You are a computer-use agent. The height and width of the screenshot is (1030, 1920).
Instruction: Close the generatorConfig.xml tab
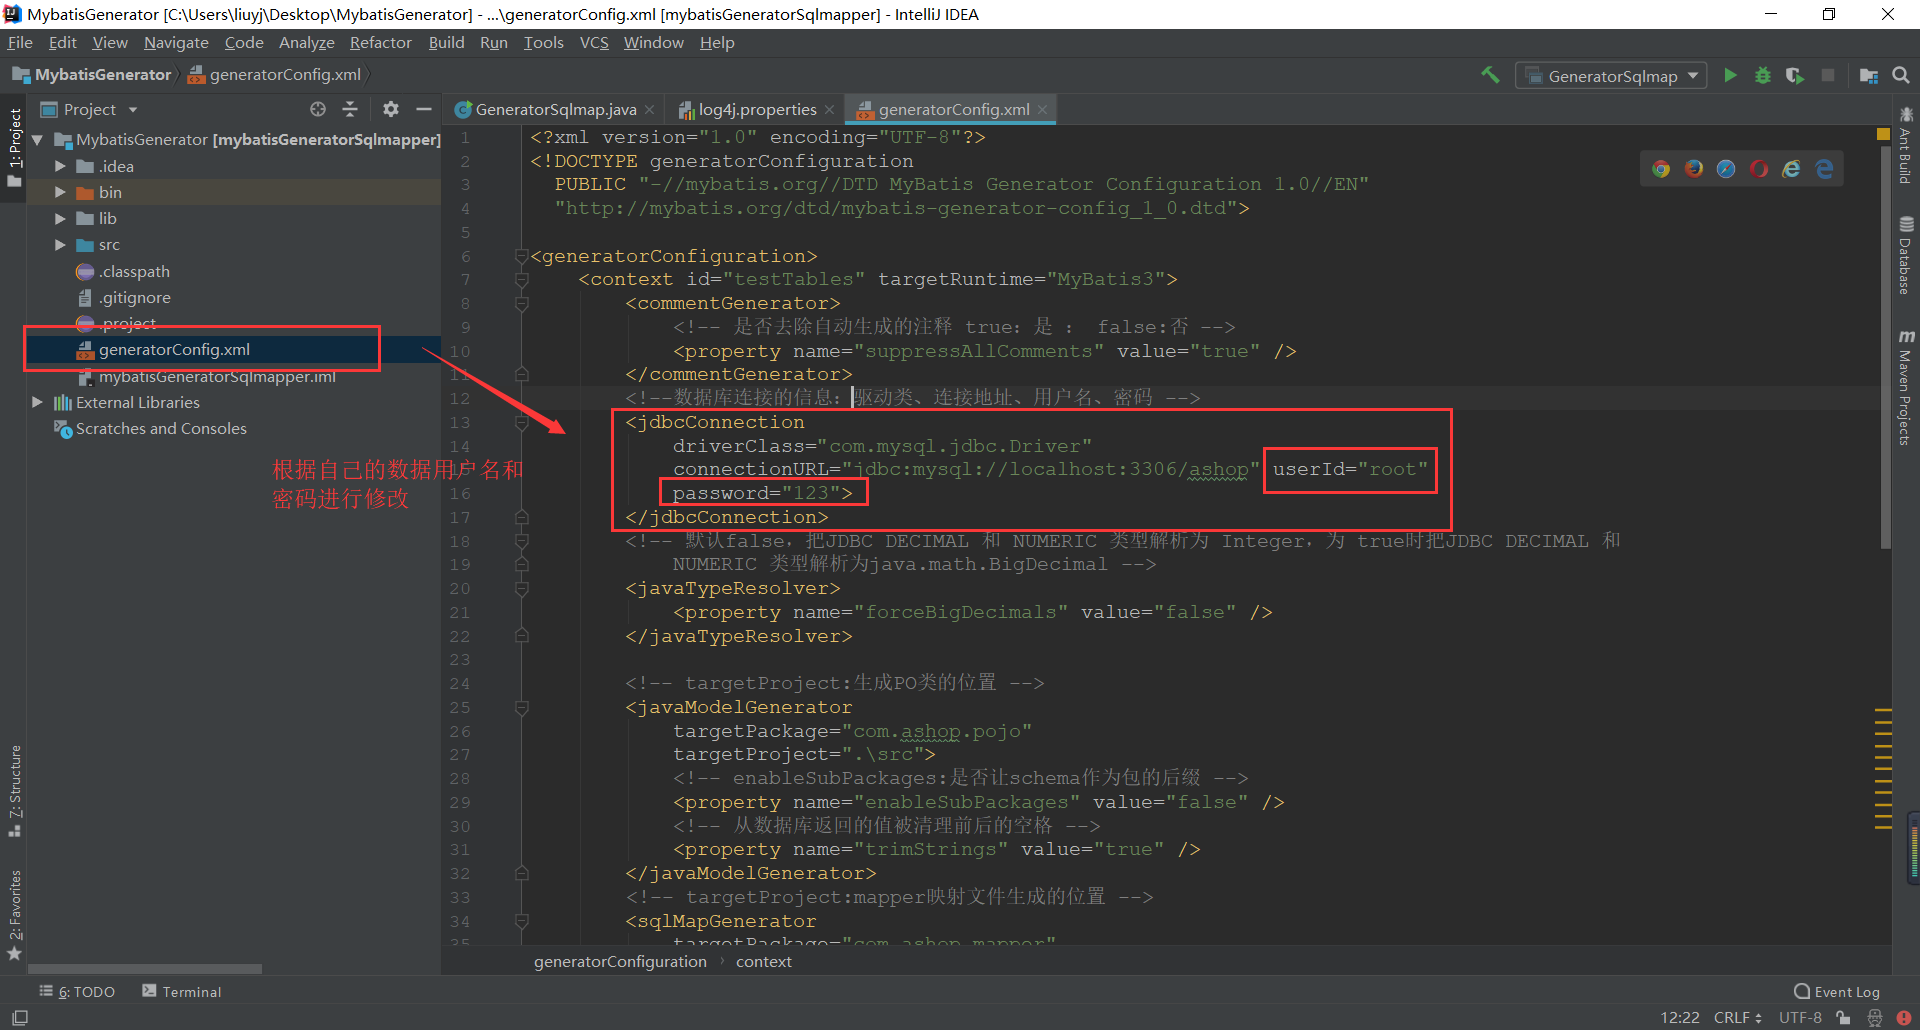(1042, 109)
